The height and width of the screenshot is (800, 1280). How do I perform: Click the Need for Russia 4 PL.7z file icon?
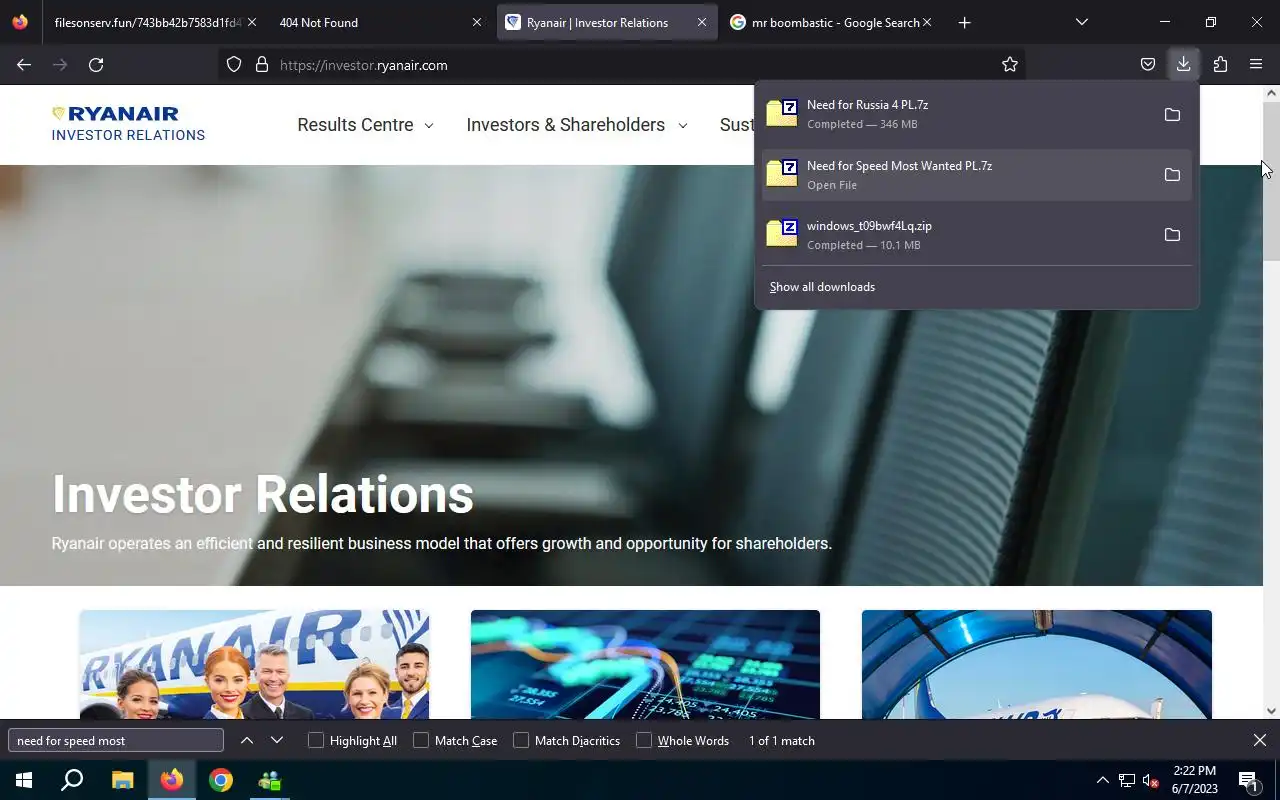pyautogui.click(x=782, y=114)
